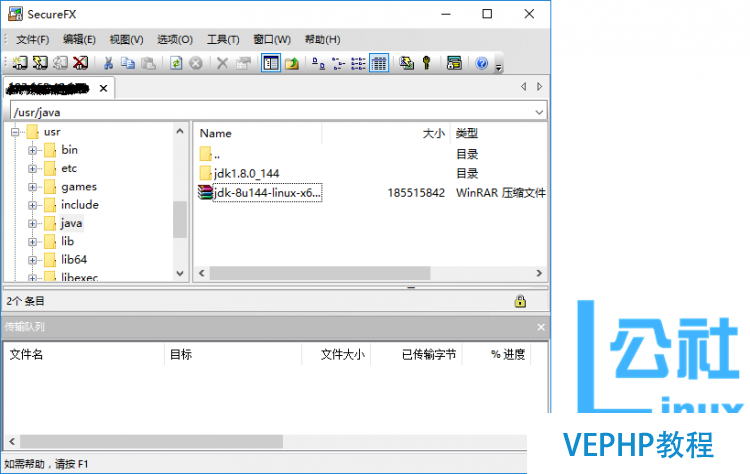Click the parent folder up icon
This screenshot has height=474, width=750.
pyautogui.click(x=292, y=63)
